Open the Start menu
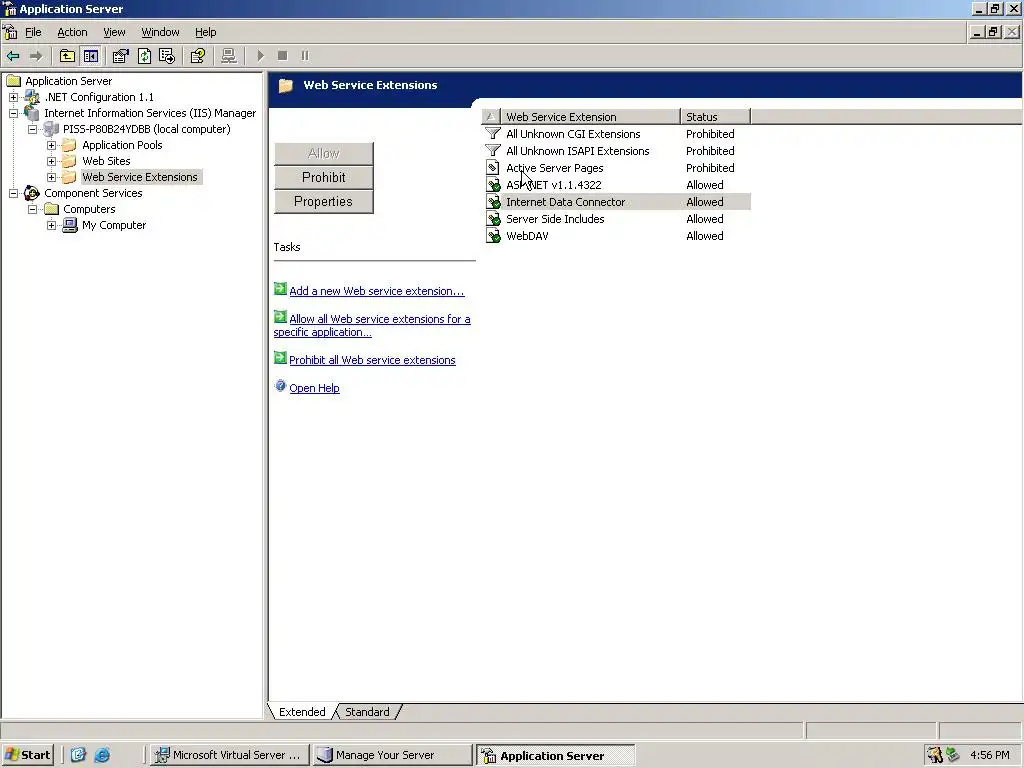 point(27,755)
